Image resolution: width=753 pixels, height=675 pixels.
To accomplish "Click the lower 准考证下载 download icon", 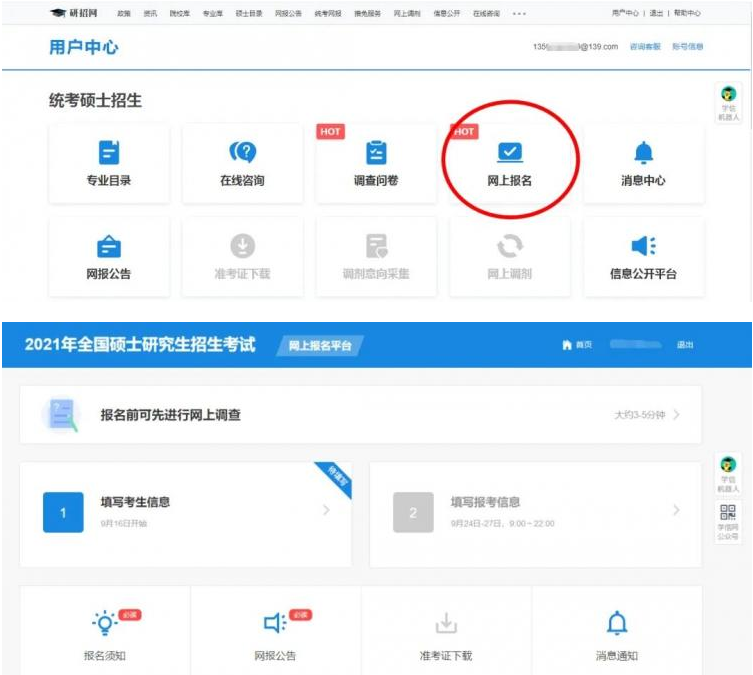I will [x=446, y=623].
